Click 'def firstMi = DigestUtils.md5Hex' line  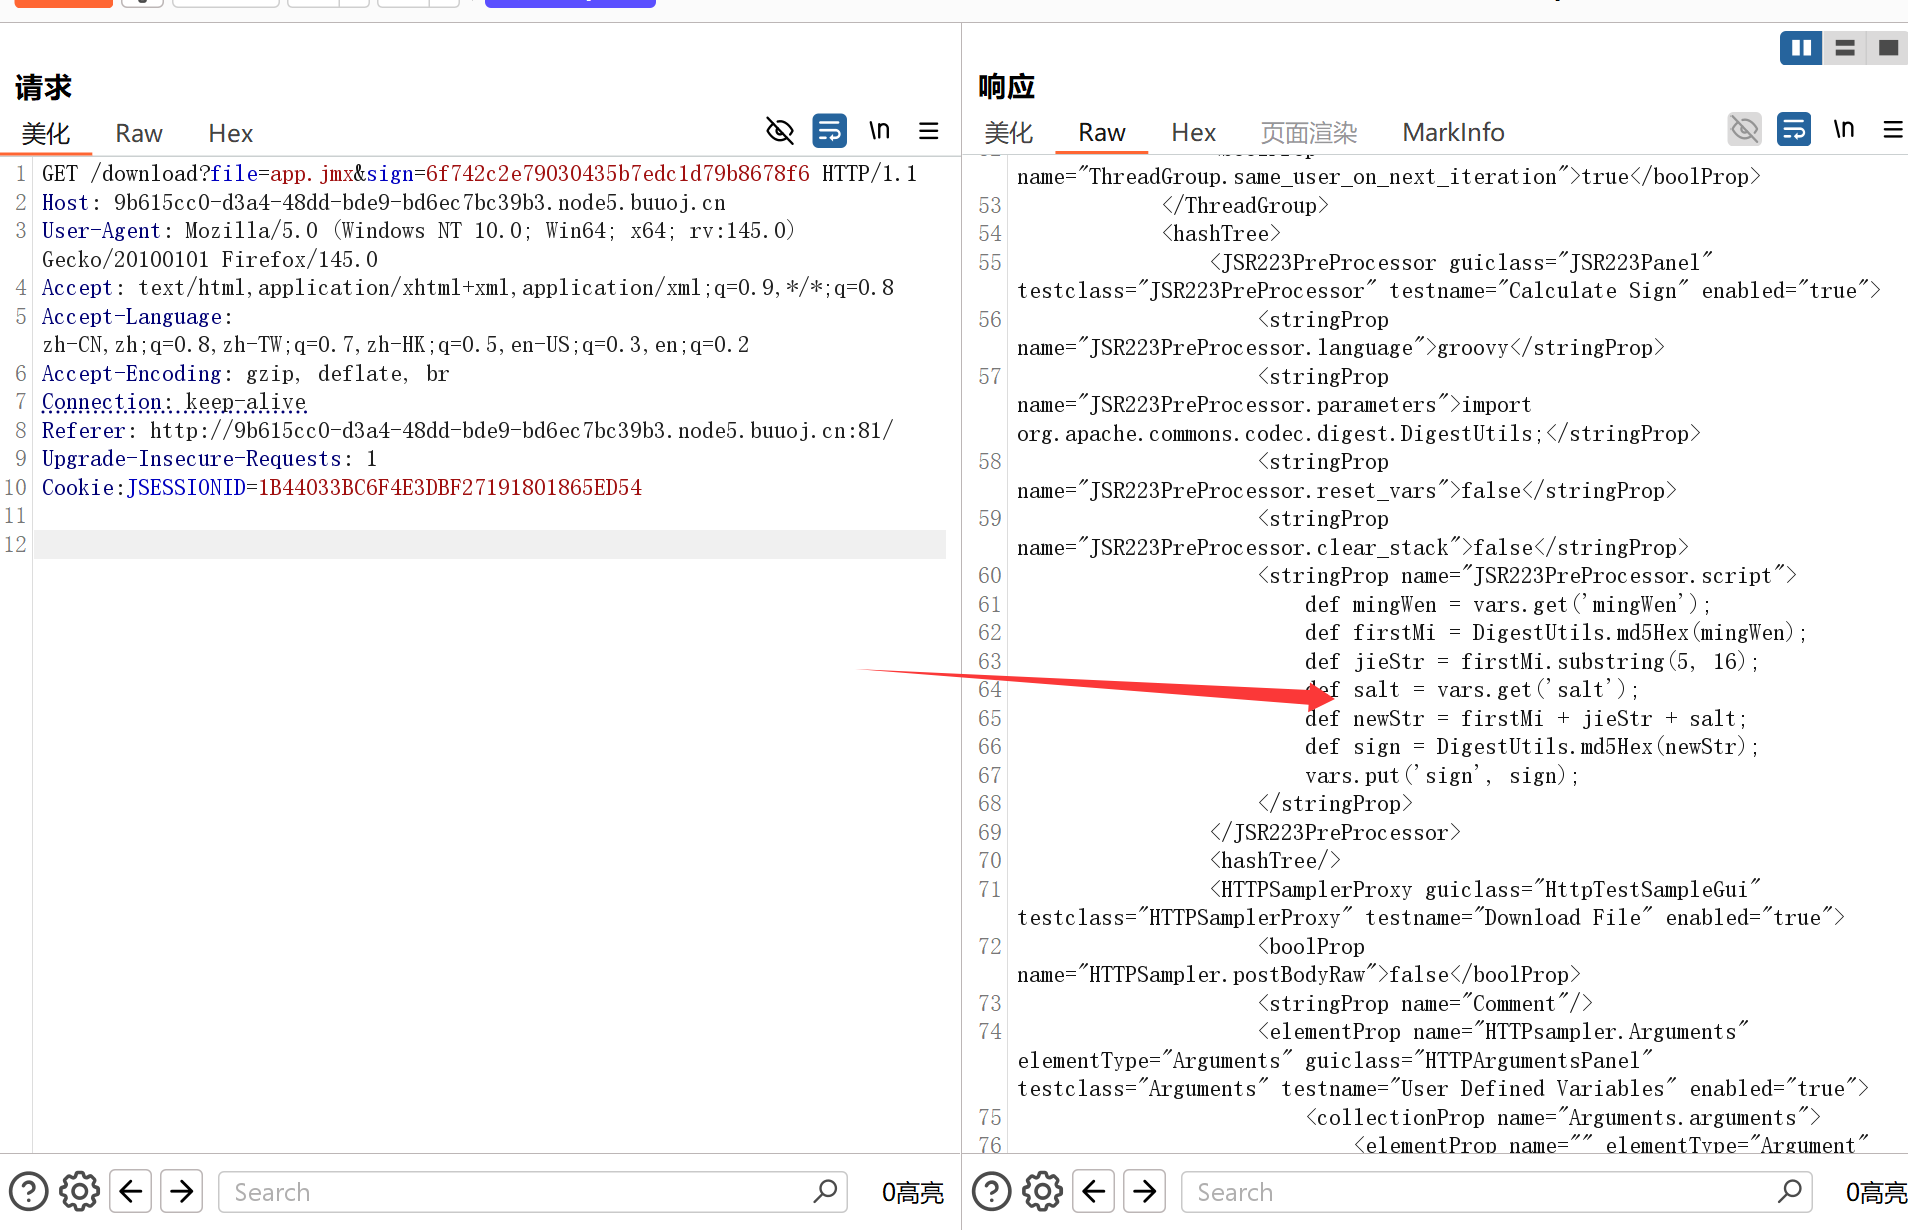1556,633
